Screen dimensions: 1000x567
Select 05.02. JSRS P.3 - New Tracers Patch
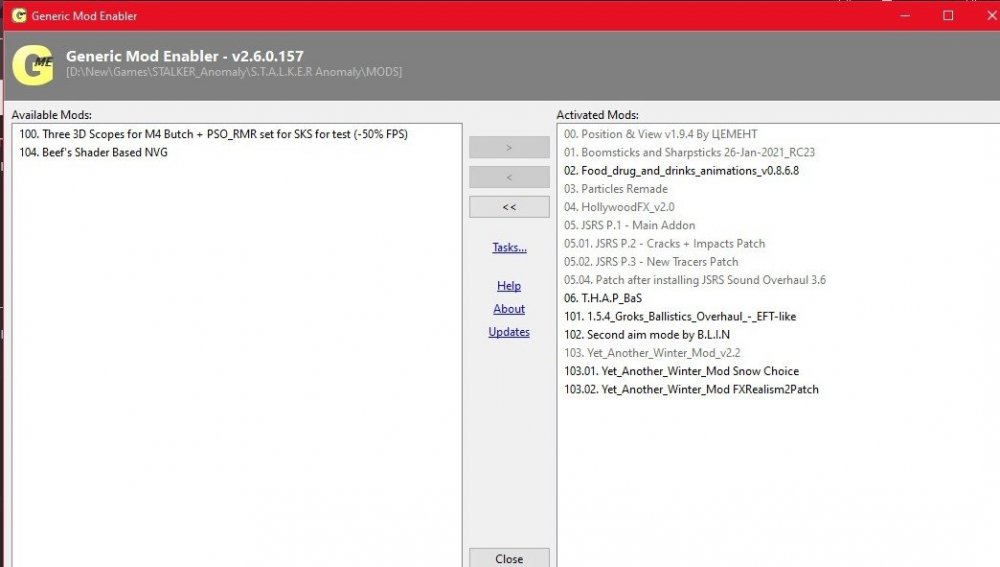click(651, 261)
